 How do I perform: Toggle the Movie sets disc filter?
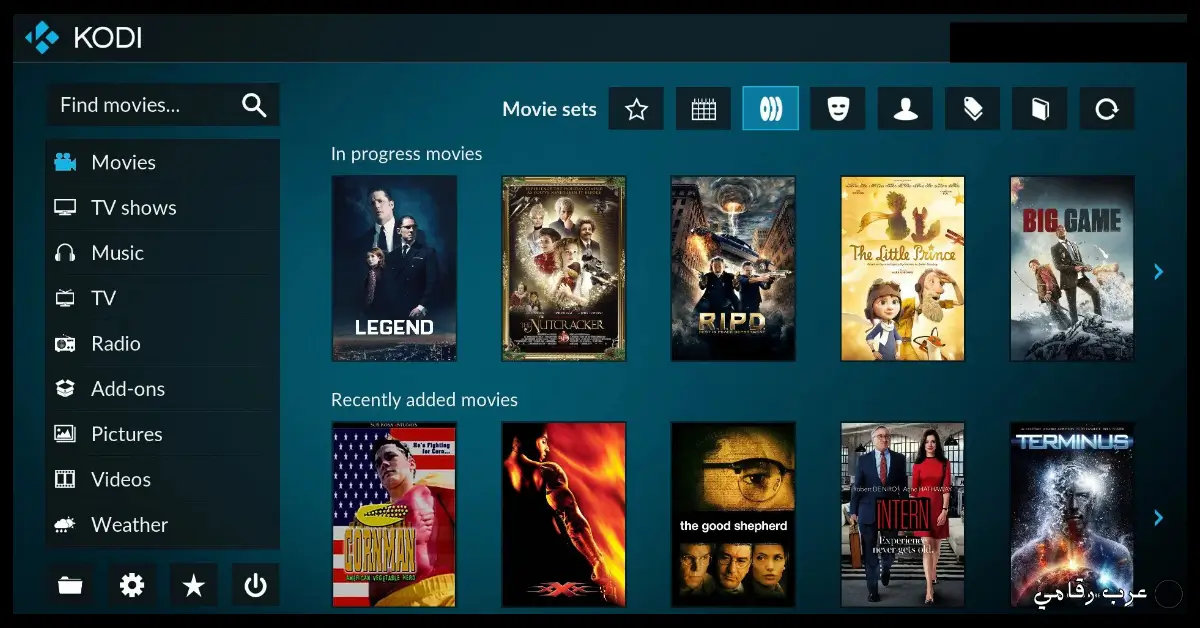[x=770, y=108]
